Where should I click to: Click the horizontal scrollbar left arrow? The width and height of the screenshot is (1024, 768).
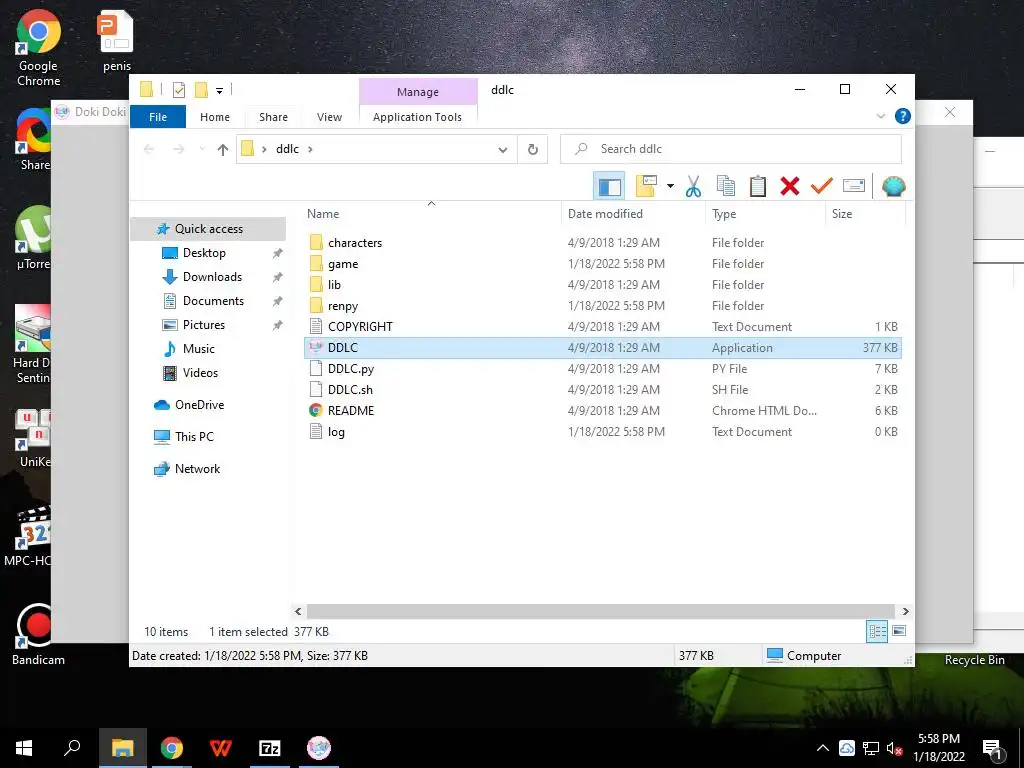[x=298, y=611]
